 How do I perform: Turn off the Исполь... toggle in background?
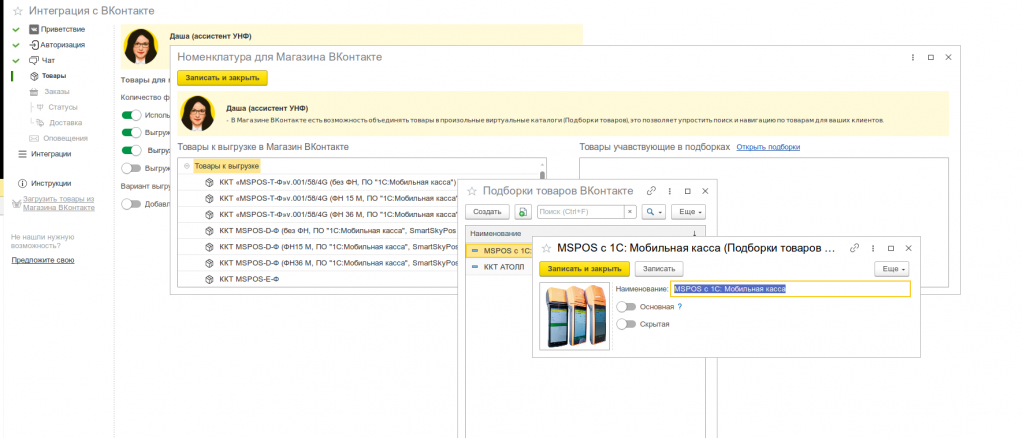coord(132,116)
